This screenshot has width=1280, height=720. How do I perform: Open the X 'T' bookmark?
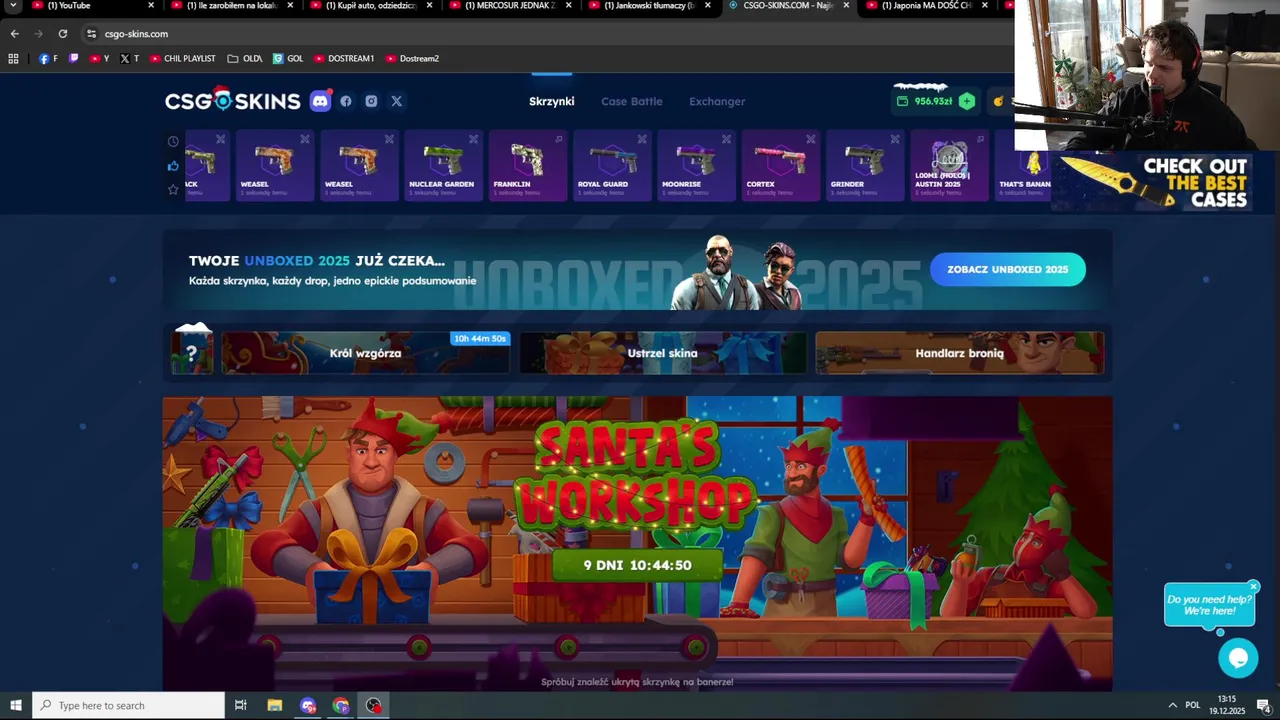pyautogui.click(x=130, y=58)
